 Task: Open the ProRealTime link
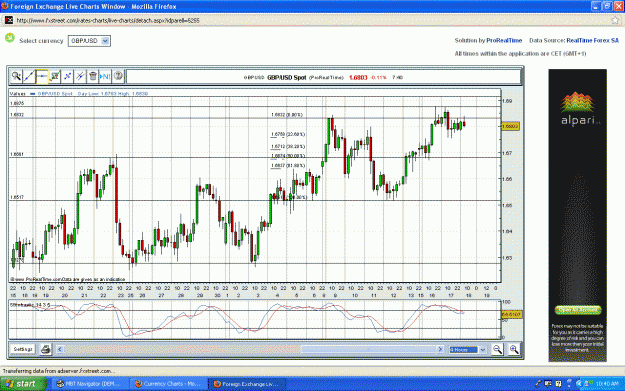click(x=504, y=40)
